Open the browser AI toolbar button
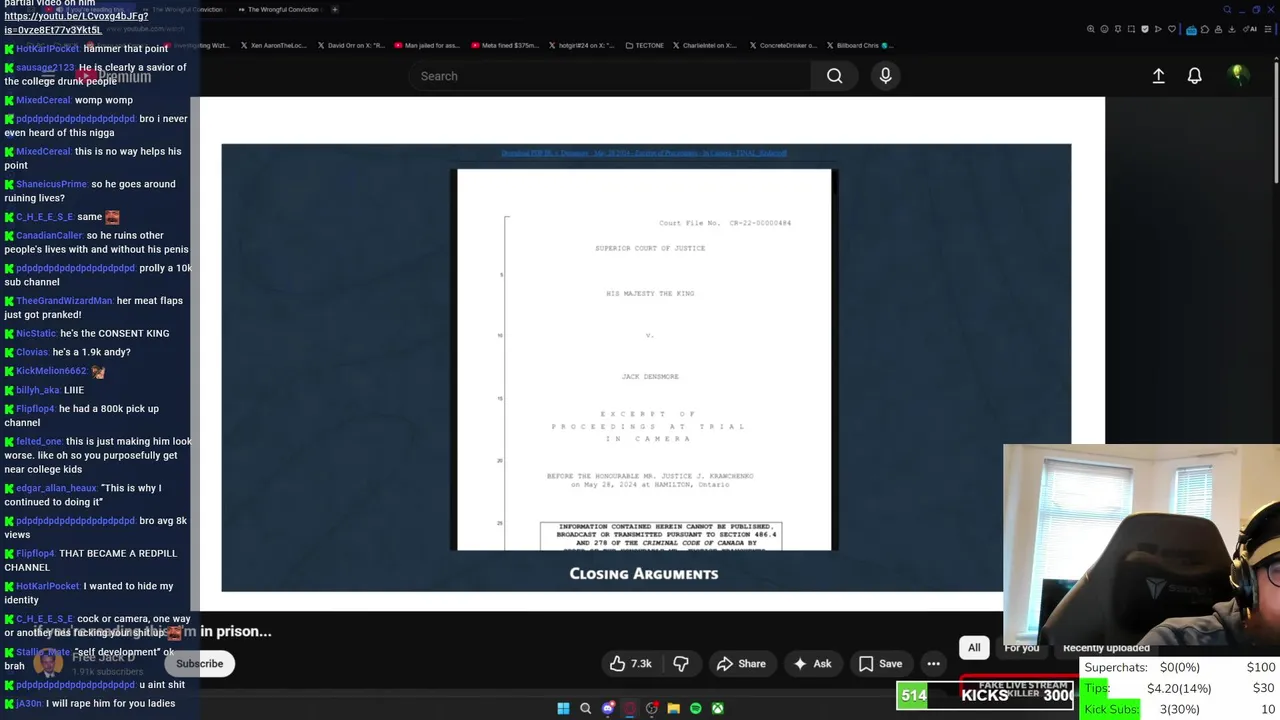Screen dimensions: 1280x720 (x=1249, y=29)
